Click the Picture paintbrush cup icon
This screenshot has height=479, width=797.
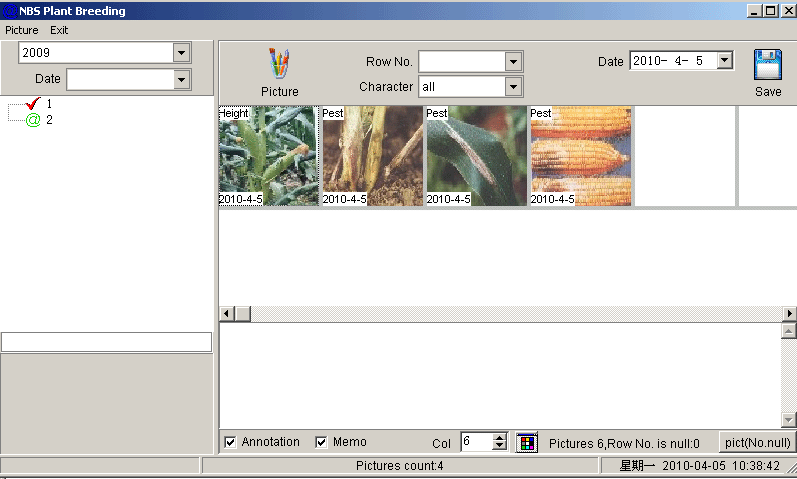[x=279, y=64]
